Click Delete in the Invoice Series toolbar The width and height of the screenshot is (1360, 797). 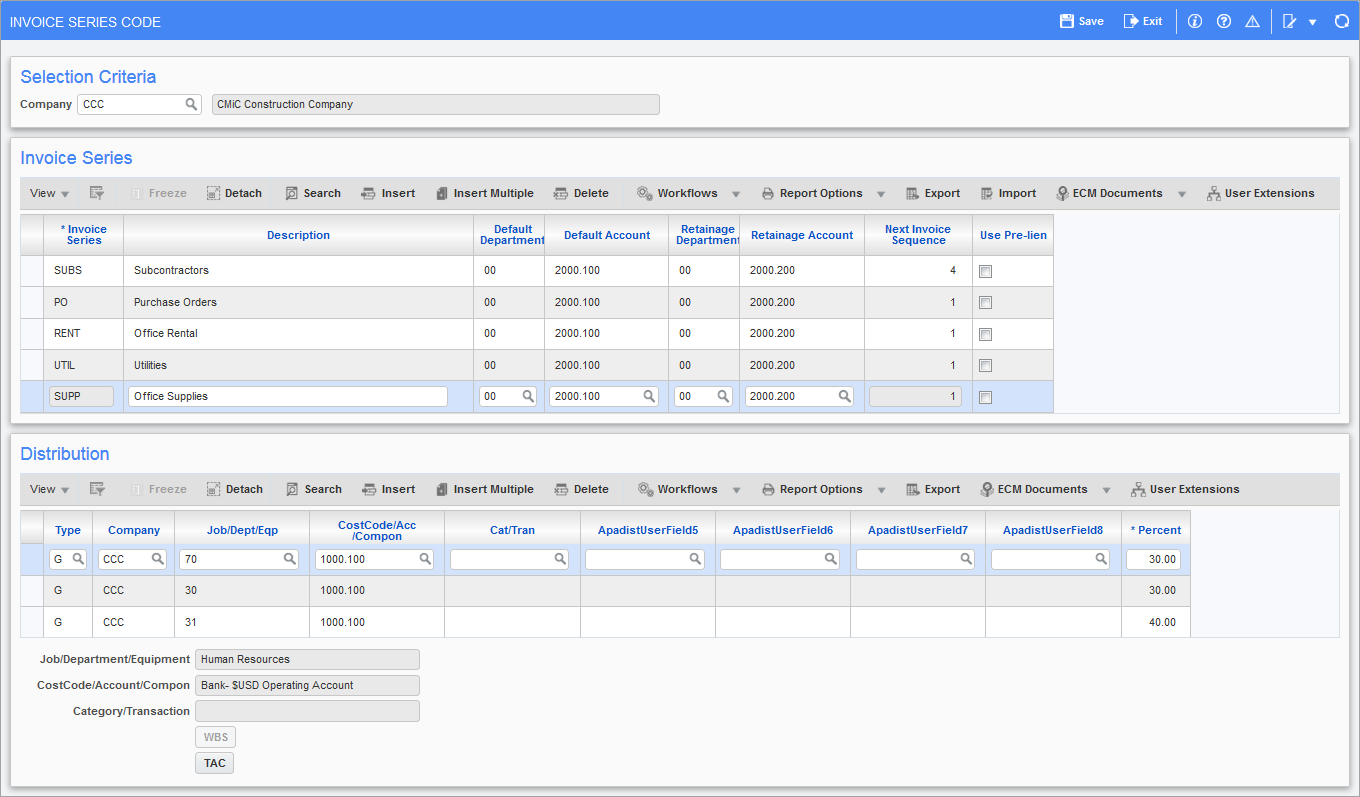(x=581, y=193)
